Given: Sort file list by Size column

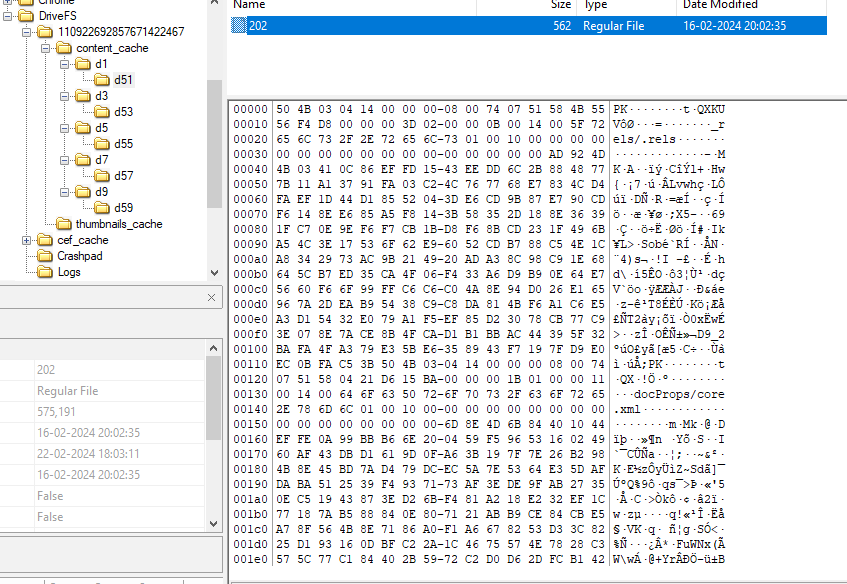Looking at the screenshot, I should coord(561,6).
